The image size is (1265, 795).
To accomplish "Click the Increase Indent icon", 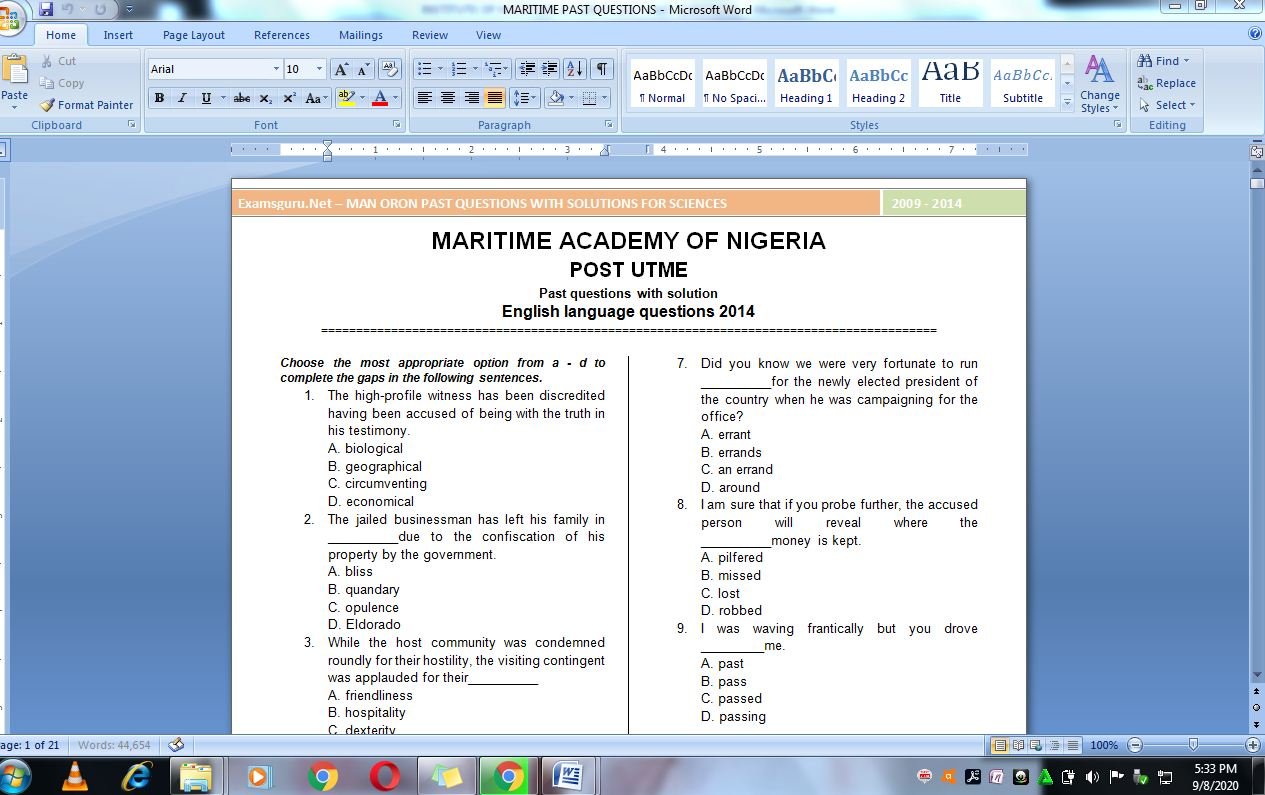I will (549, 69).
